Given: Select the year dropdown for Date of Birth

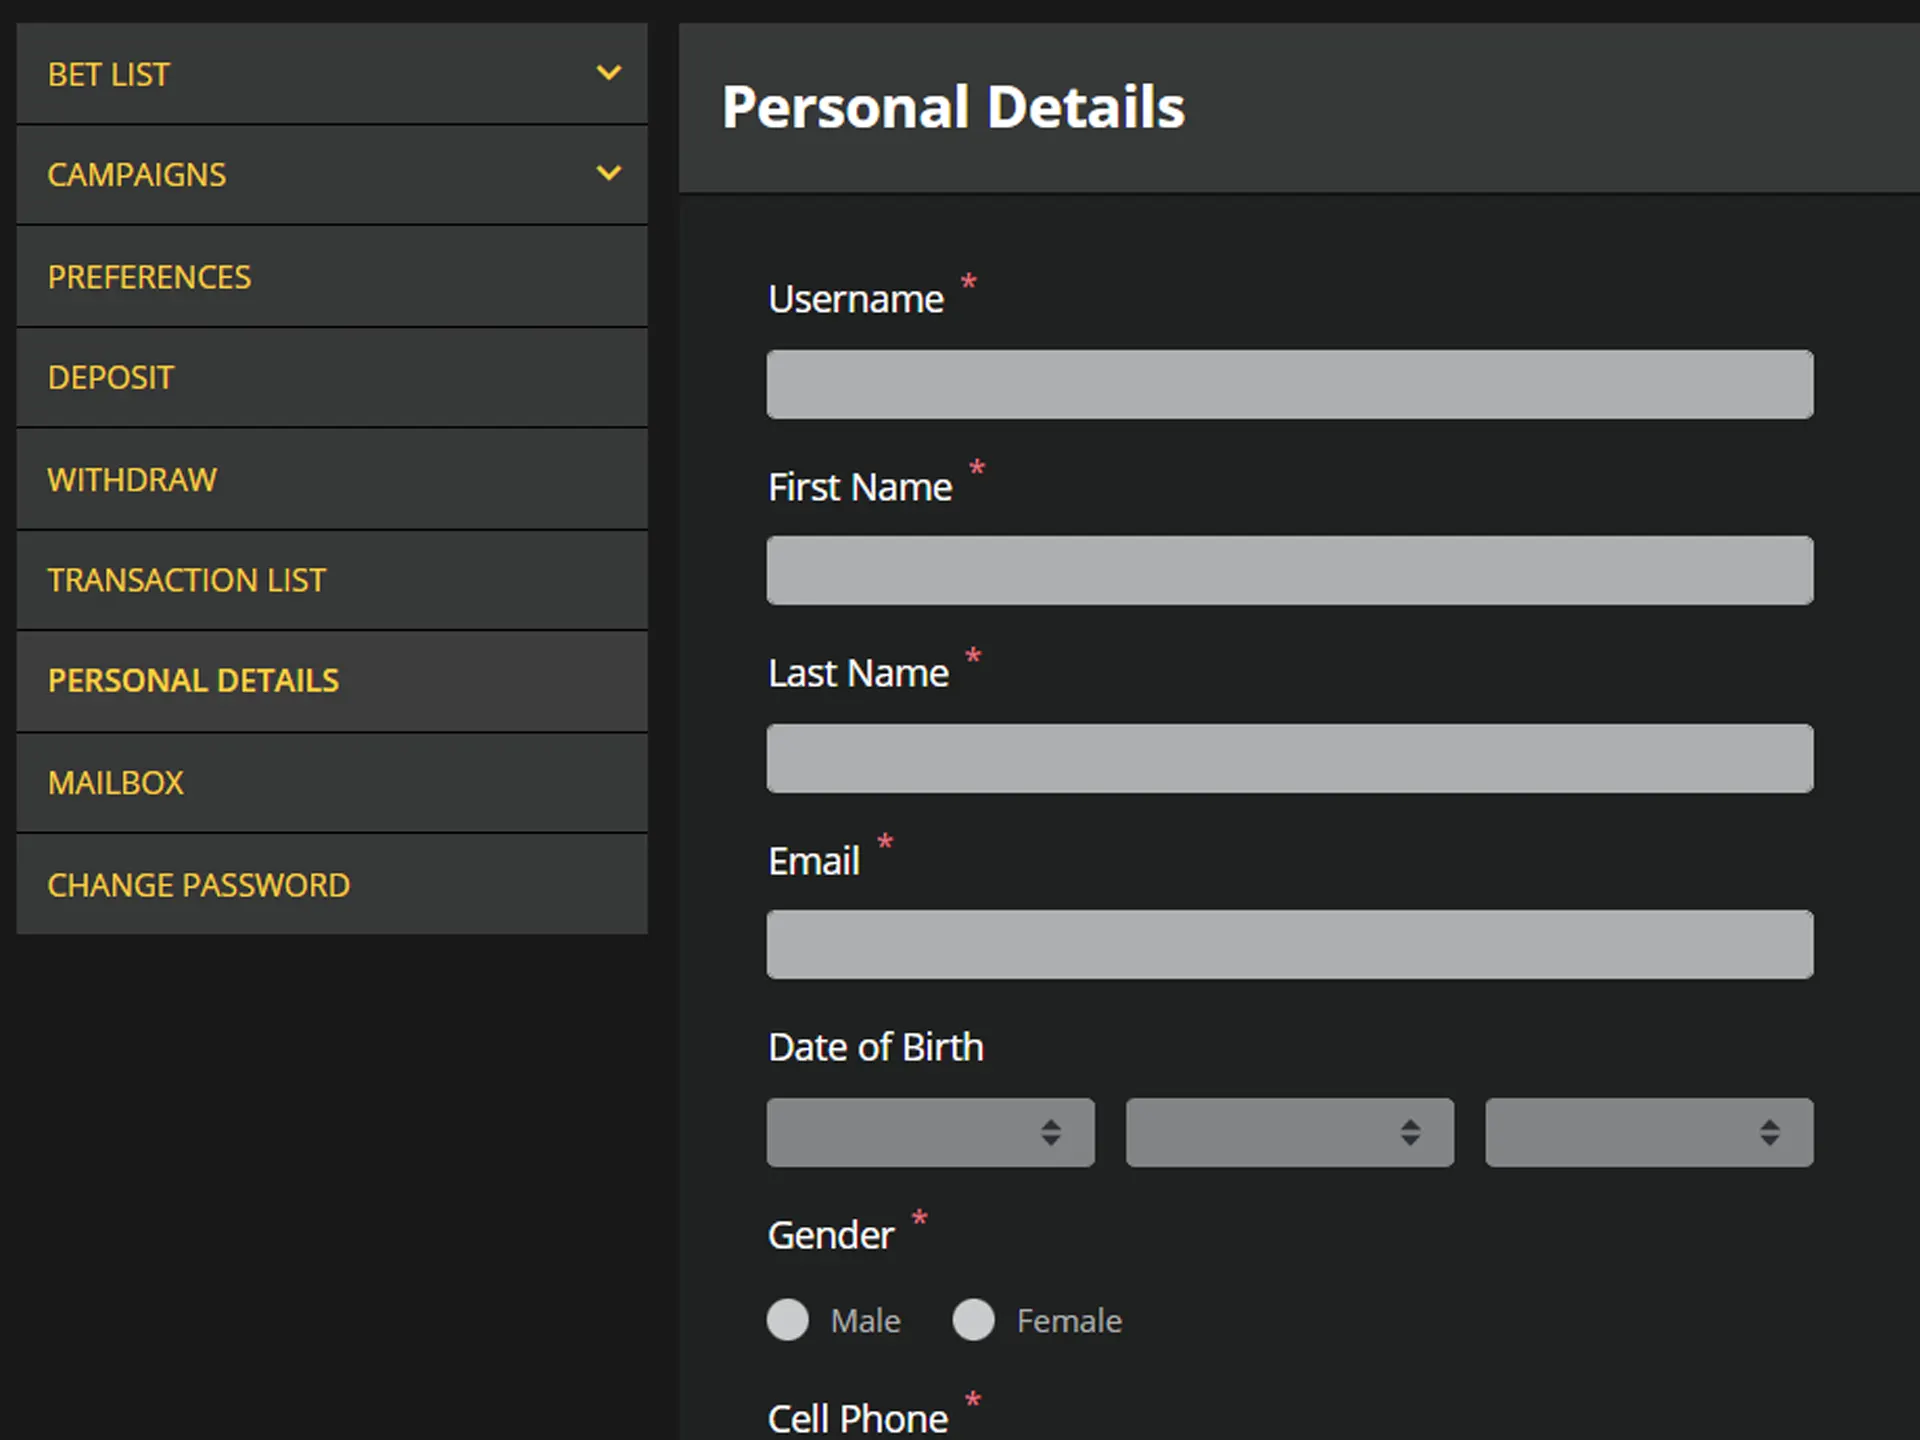Looking at the screenshot, I should pyautogui.click(x=1645, y=1133).
